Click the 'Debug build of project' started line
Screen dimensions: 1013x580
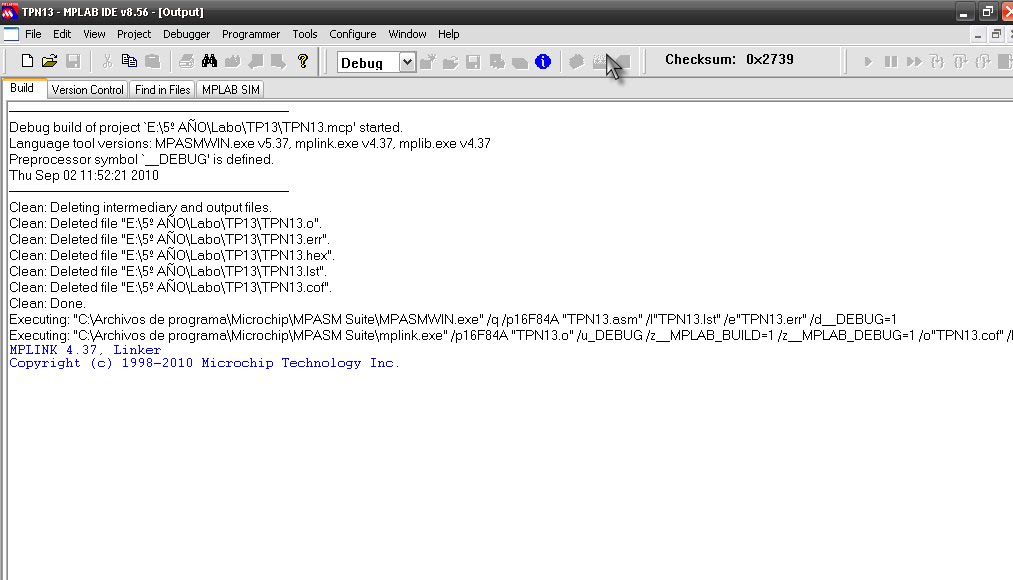click(x=206, y=127)
